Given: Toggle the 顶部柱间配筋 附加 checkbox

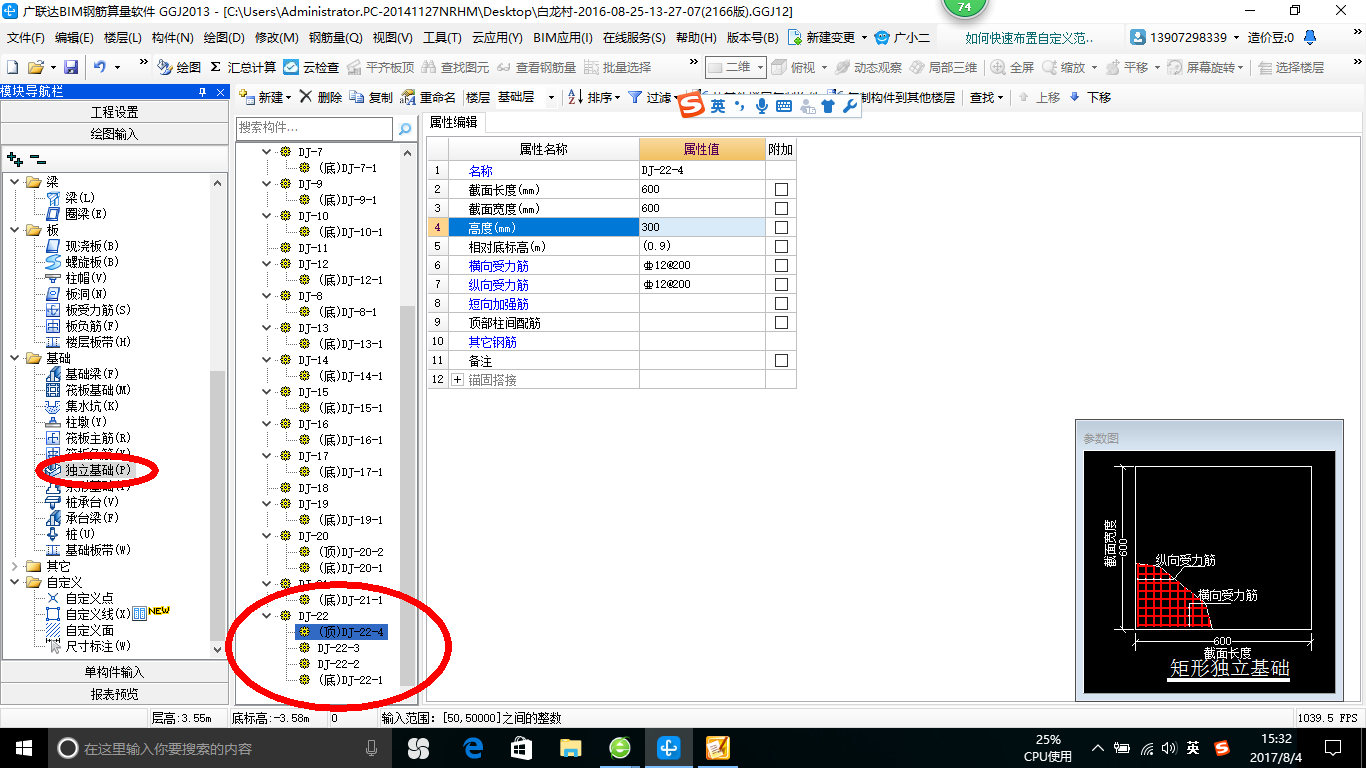Looking at the screenshot, I should pos(781,323).
